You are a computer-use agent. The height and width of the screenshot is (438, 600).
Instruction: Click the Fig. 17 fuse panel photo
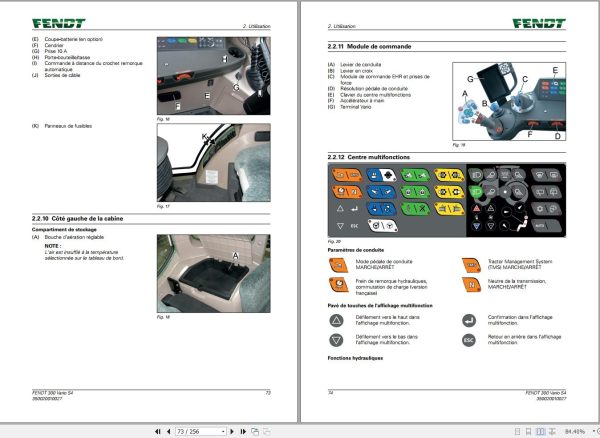click(x=214, y=163)
